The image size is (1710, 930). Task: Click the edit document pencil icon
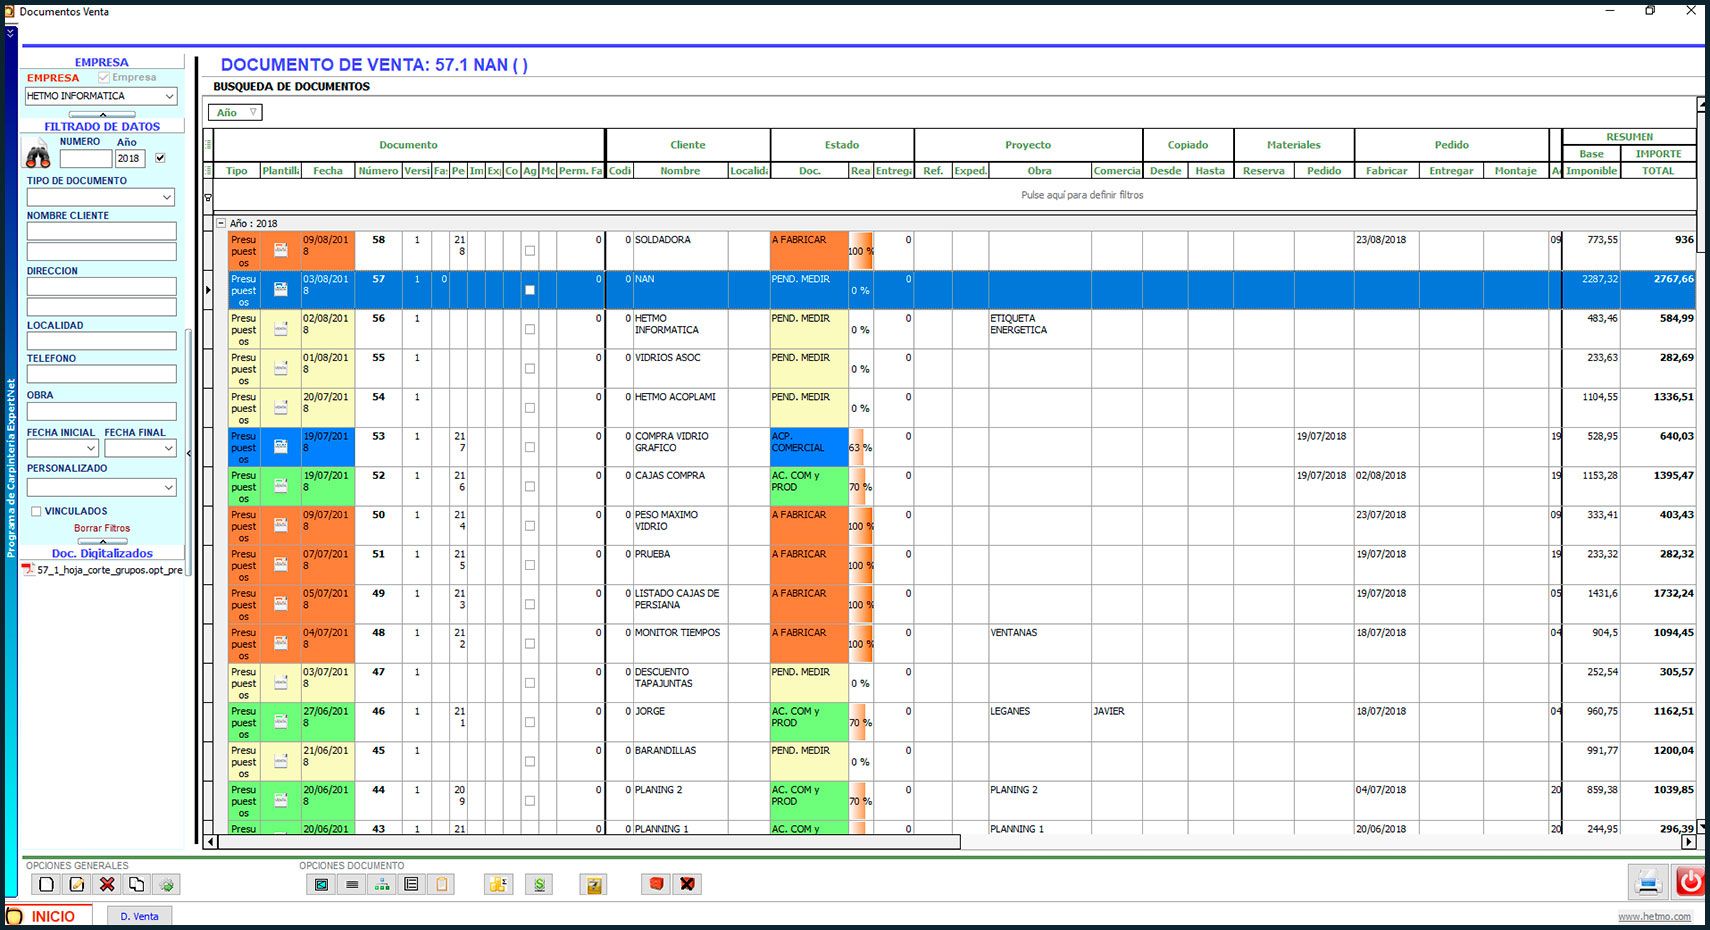[77, 884]
